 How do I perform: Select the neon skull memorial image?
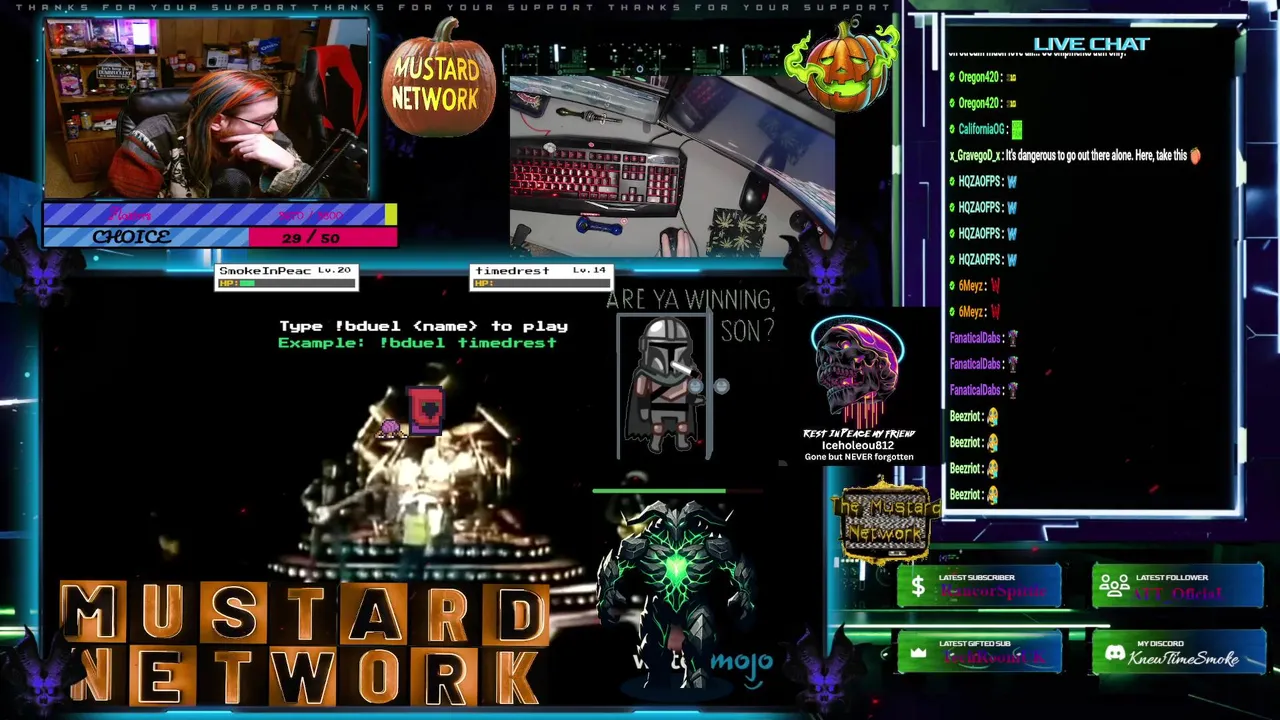[x=856, y=372]
